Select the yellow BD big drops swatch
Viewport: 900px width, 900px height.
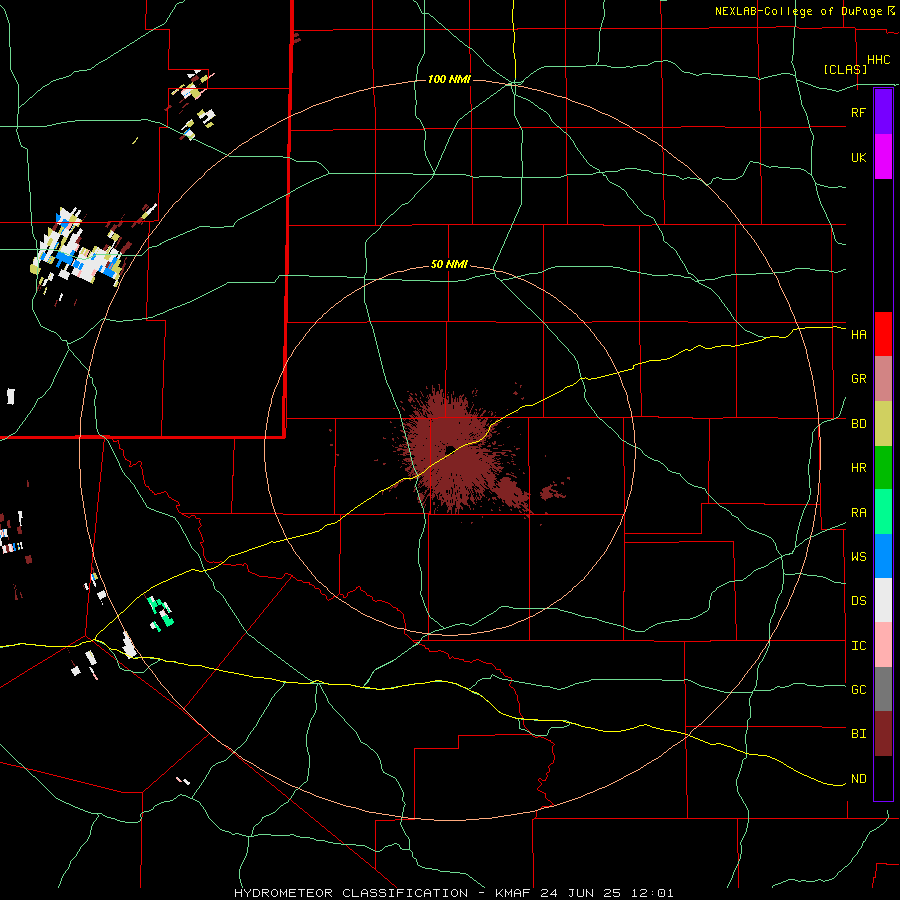[x=883, y=424]
